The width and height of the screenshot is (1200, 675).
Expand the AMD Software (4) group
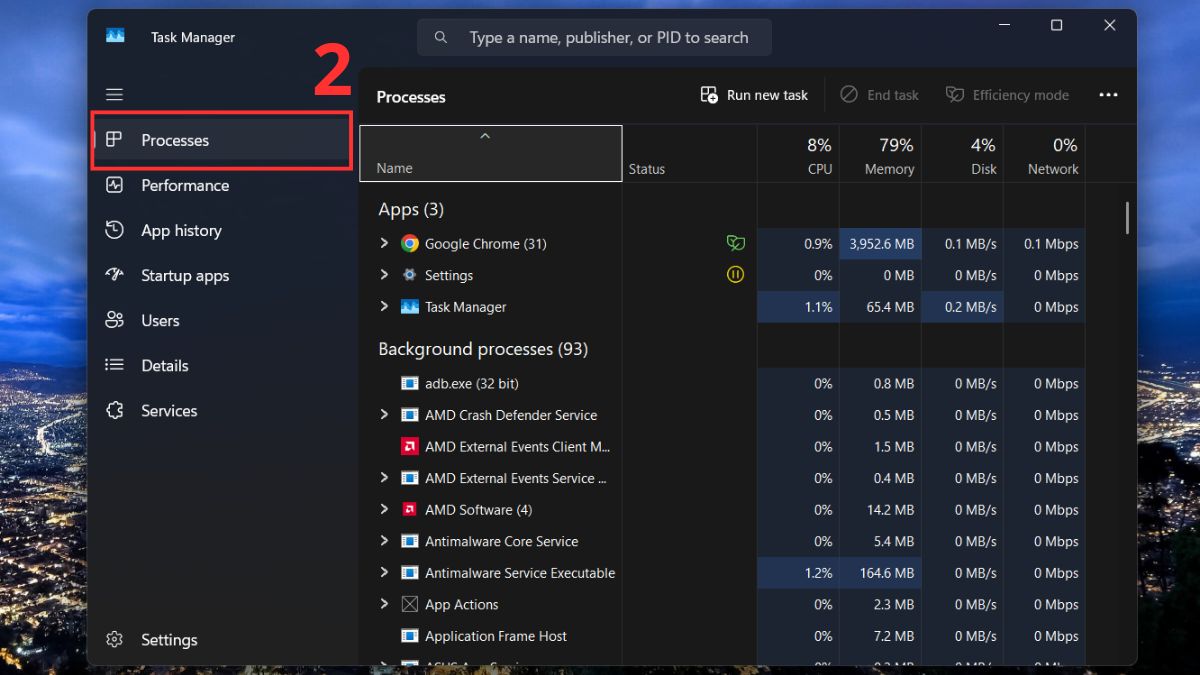click(x=384, y=509)
